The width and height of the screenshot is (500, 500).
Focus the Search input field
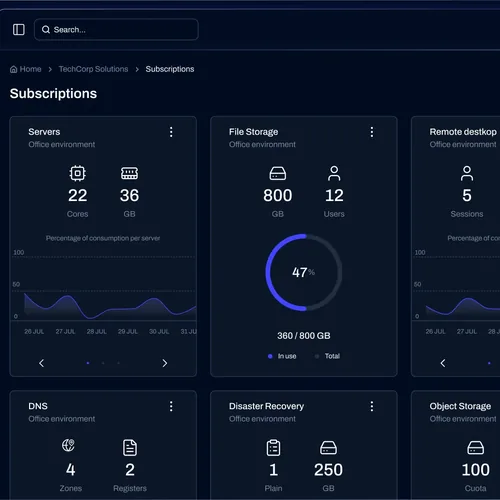click(116, 30)
